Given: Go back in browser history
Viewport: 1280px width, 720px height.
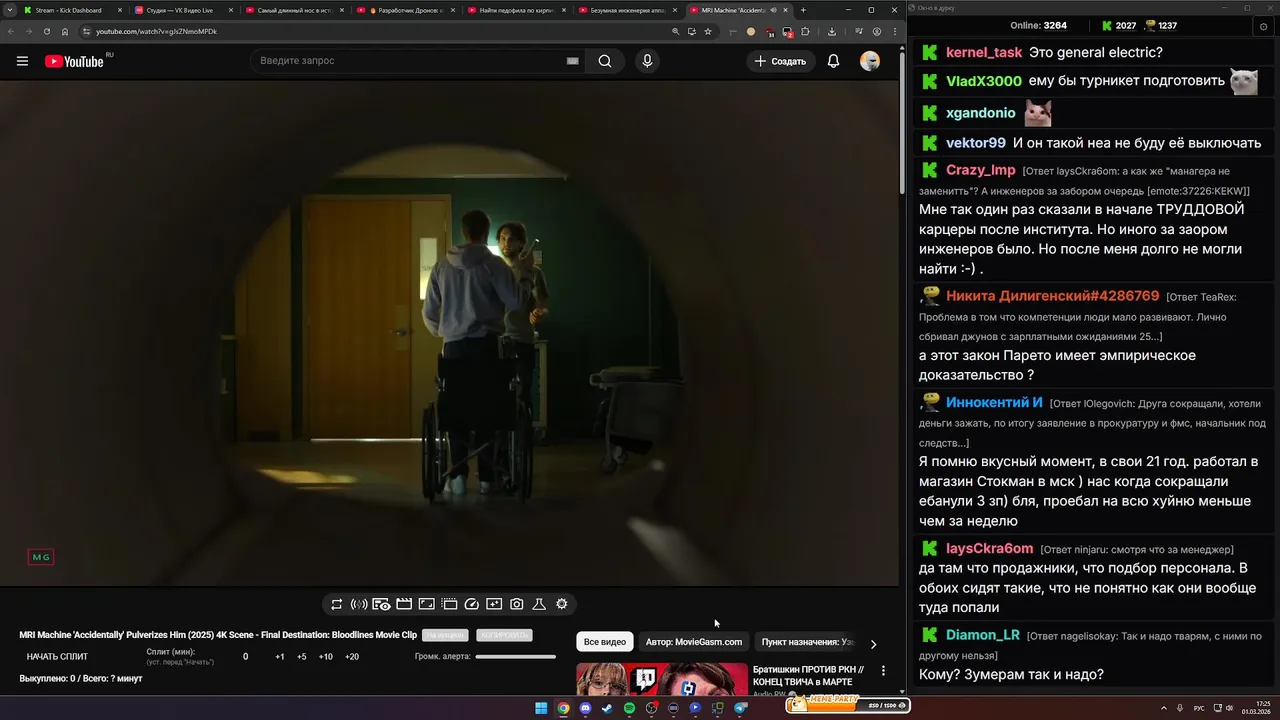Looking at the screenshot, I should tap(11, 31).
